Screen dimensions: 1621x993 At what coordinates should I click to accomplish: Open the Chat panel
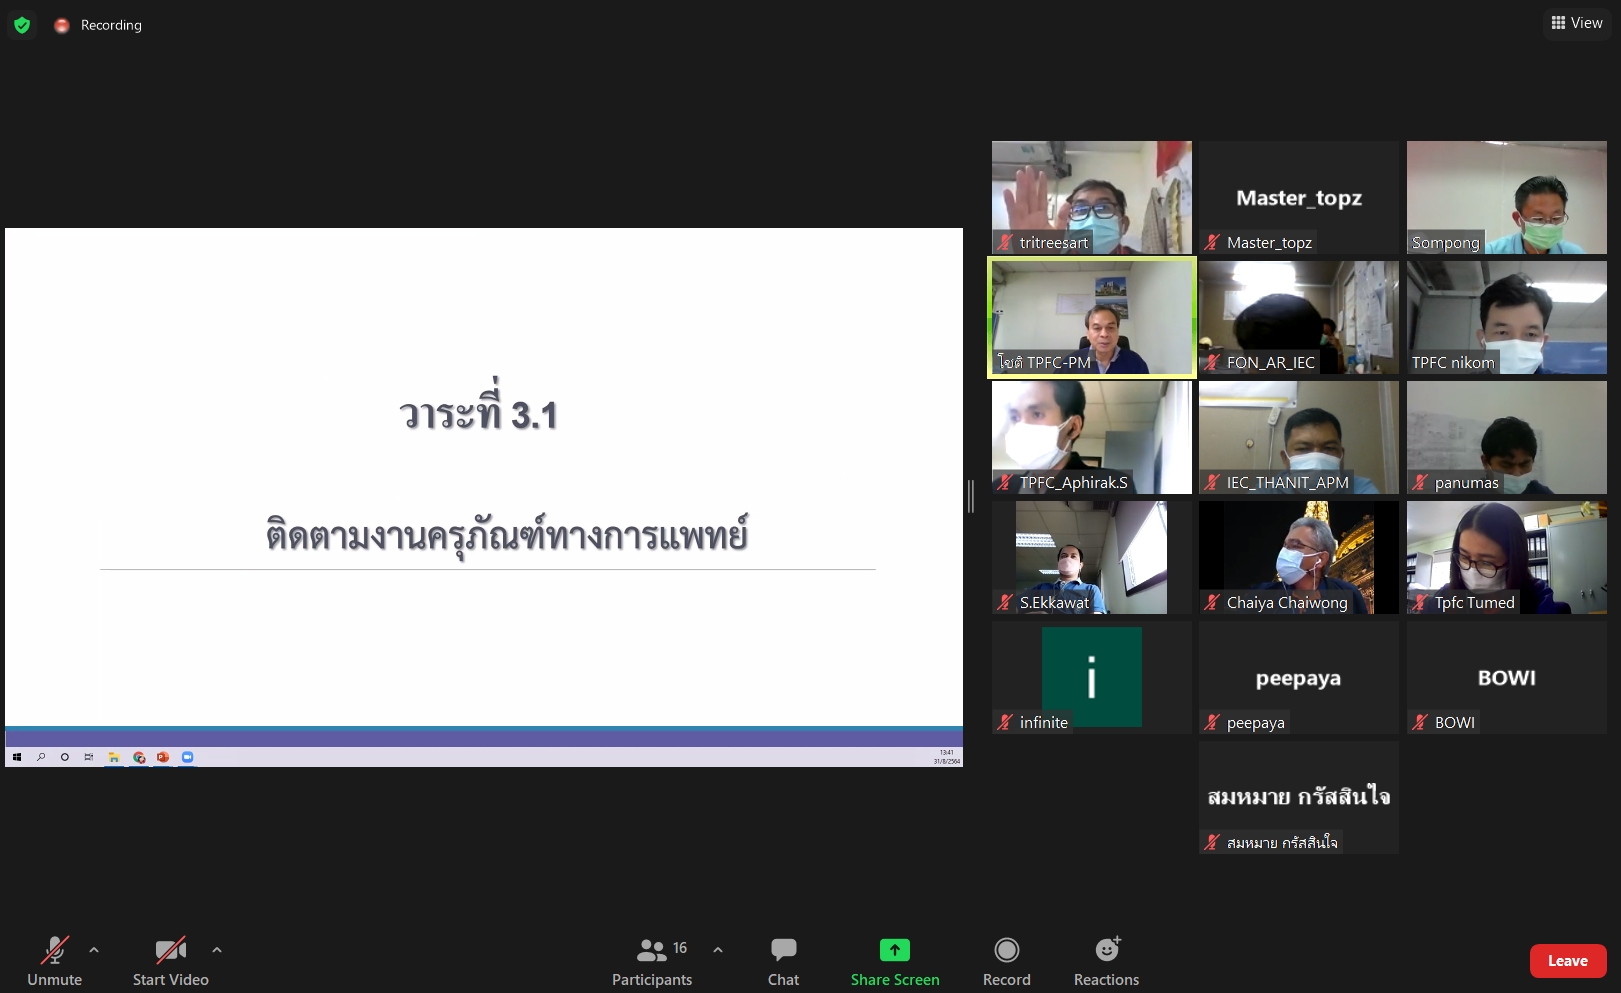783,962
